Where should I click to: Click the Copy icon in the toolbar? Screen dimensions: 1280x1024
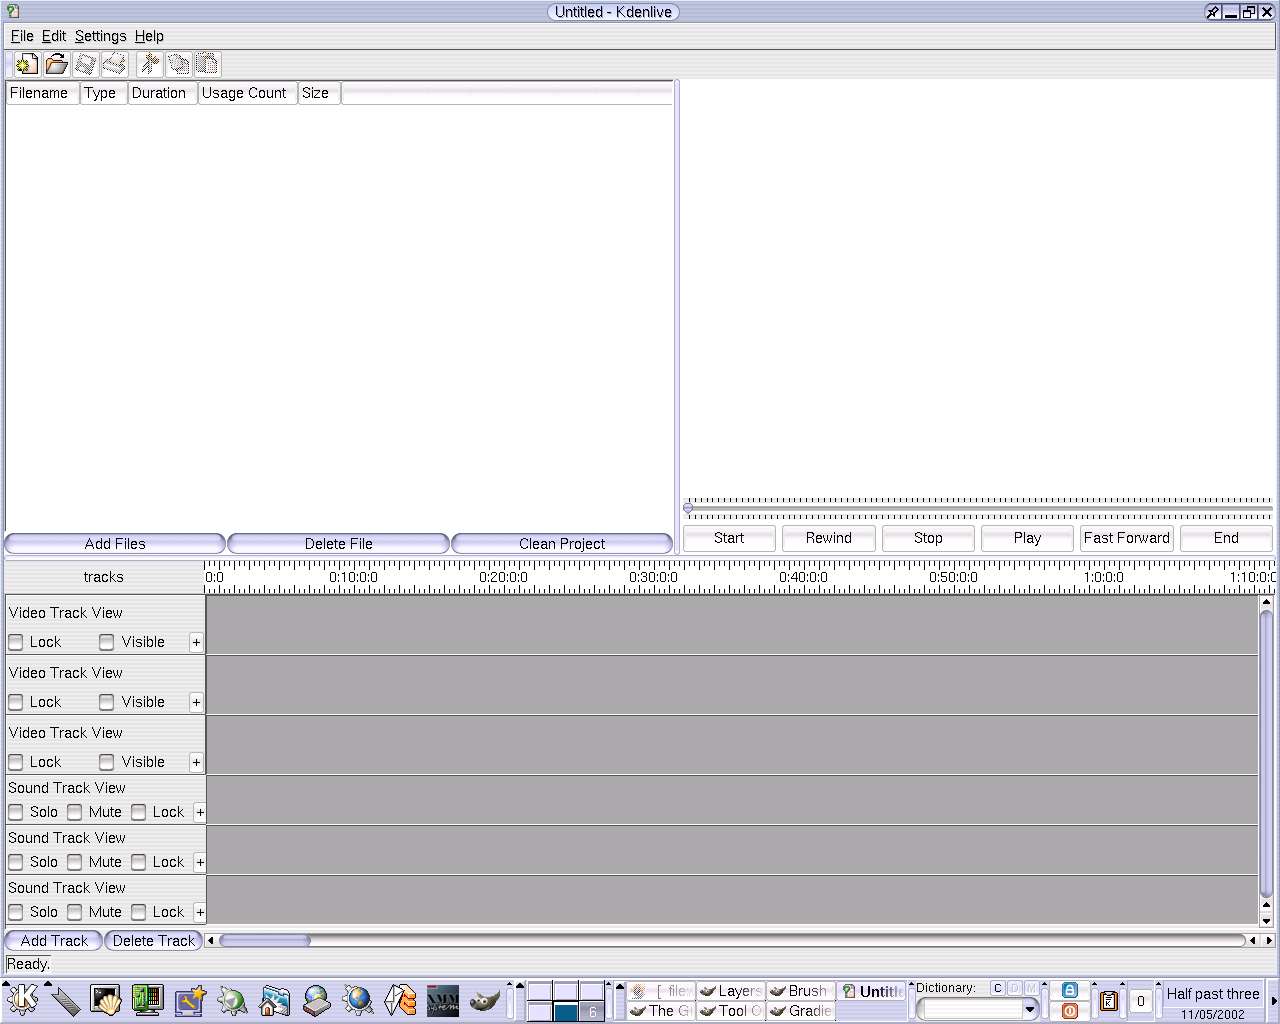click(179, 64)
